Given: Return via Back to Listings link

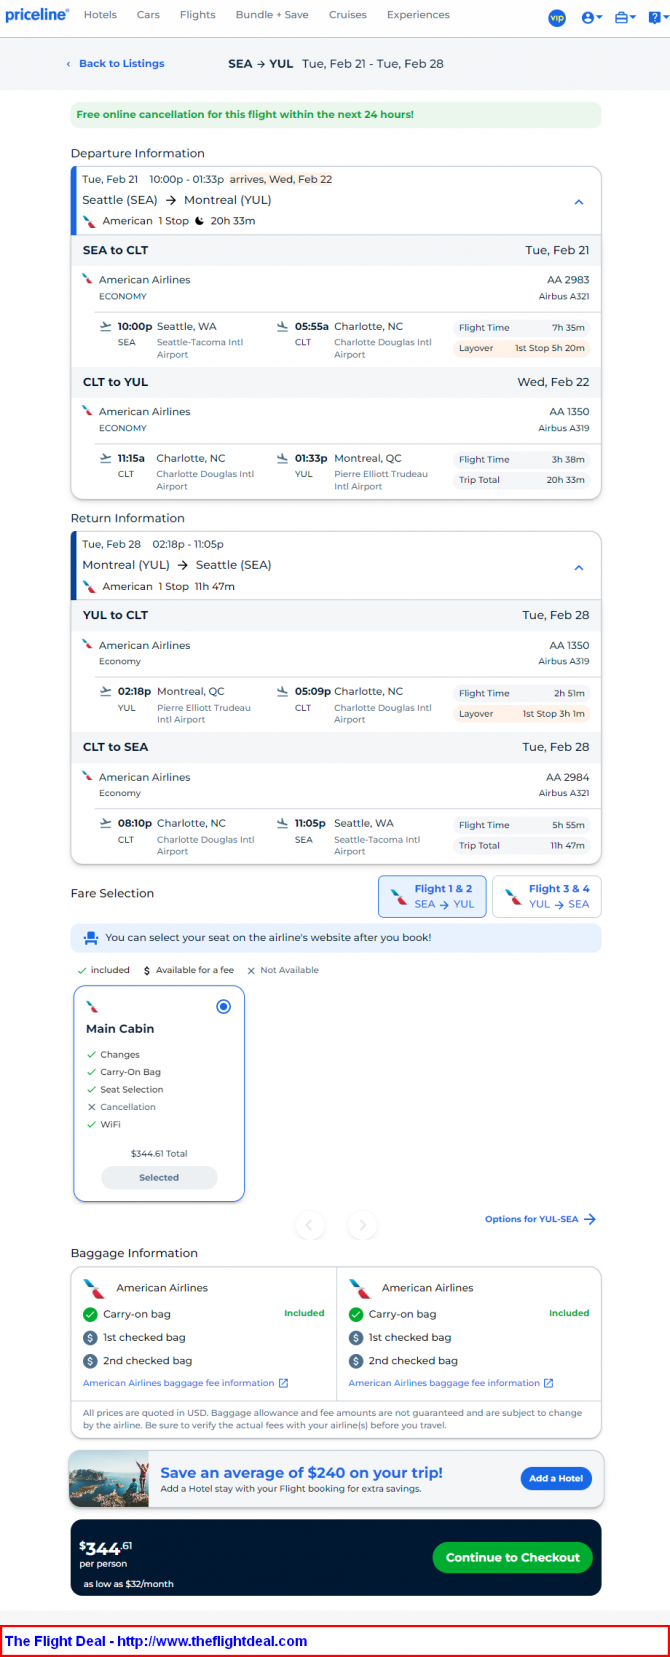Looking at the screenshot, I should coord(115,63).
